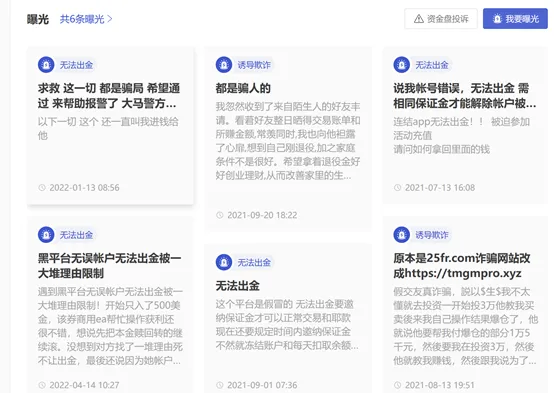Select 无法出金 tag on 求救 card
Screen dimensions: 554x393
pos(76,65)
